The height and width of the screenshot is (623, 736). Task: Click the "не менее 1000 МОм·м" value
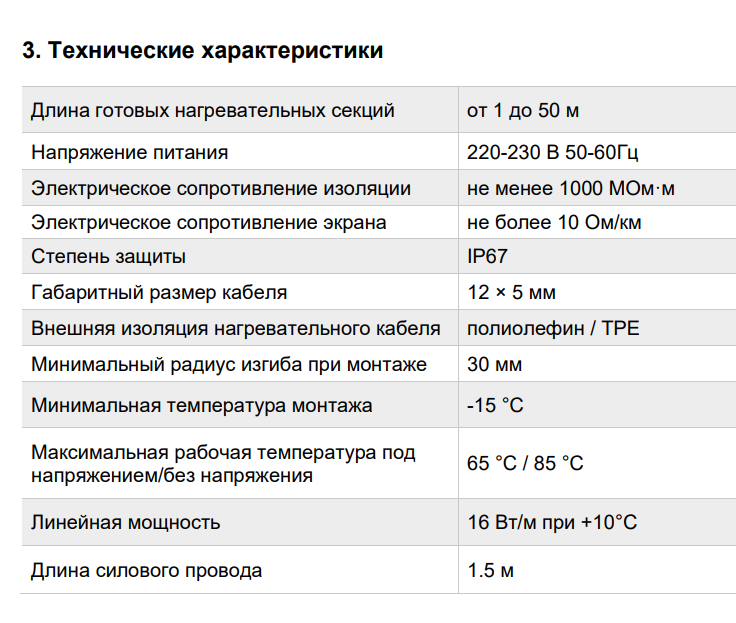point(571,188)
